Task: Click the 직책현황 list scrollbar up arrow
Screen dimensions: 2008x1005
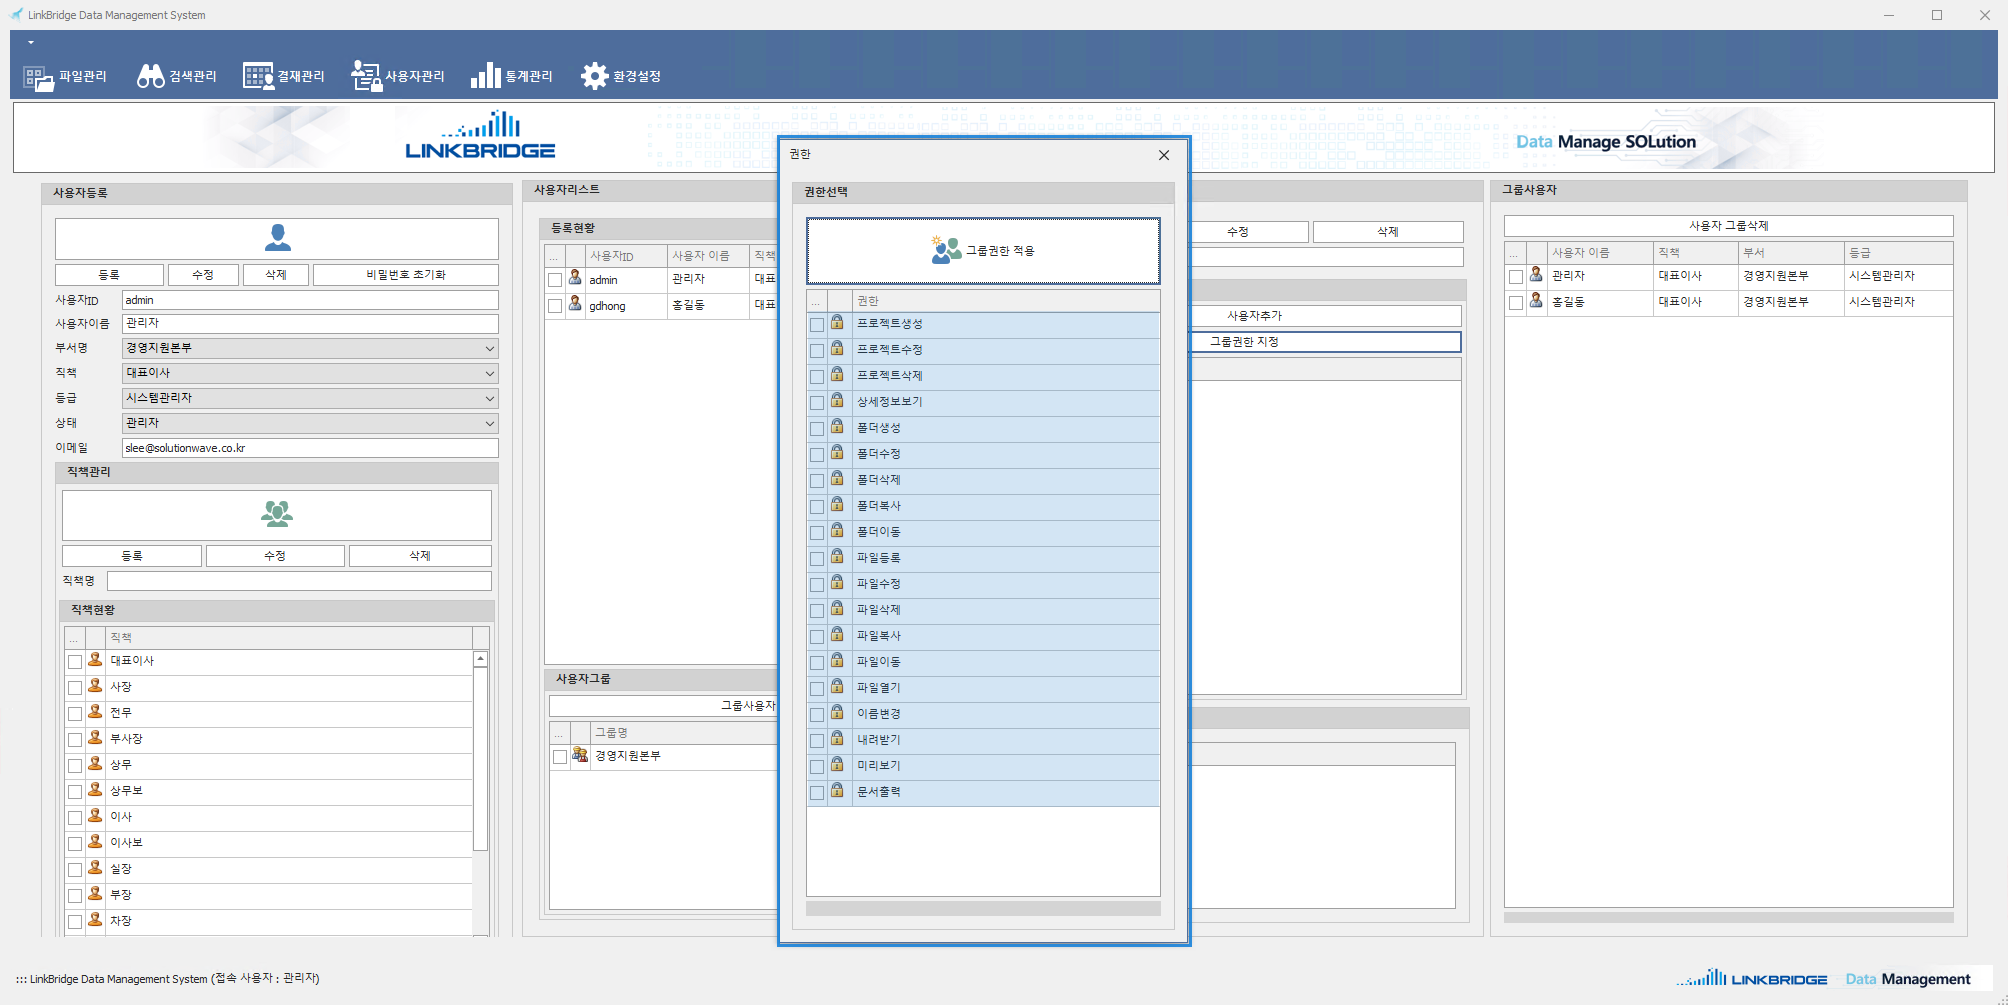Action: tap(480, 659)
